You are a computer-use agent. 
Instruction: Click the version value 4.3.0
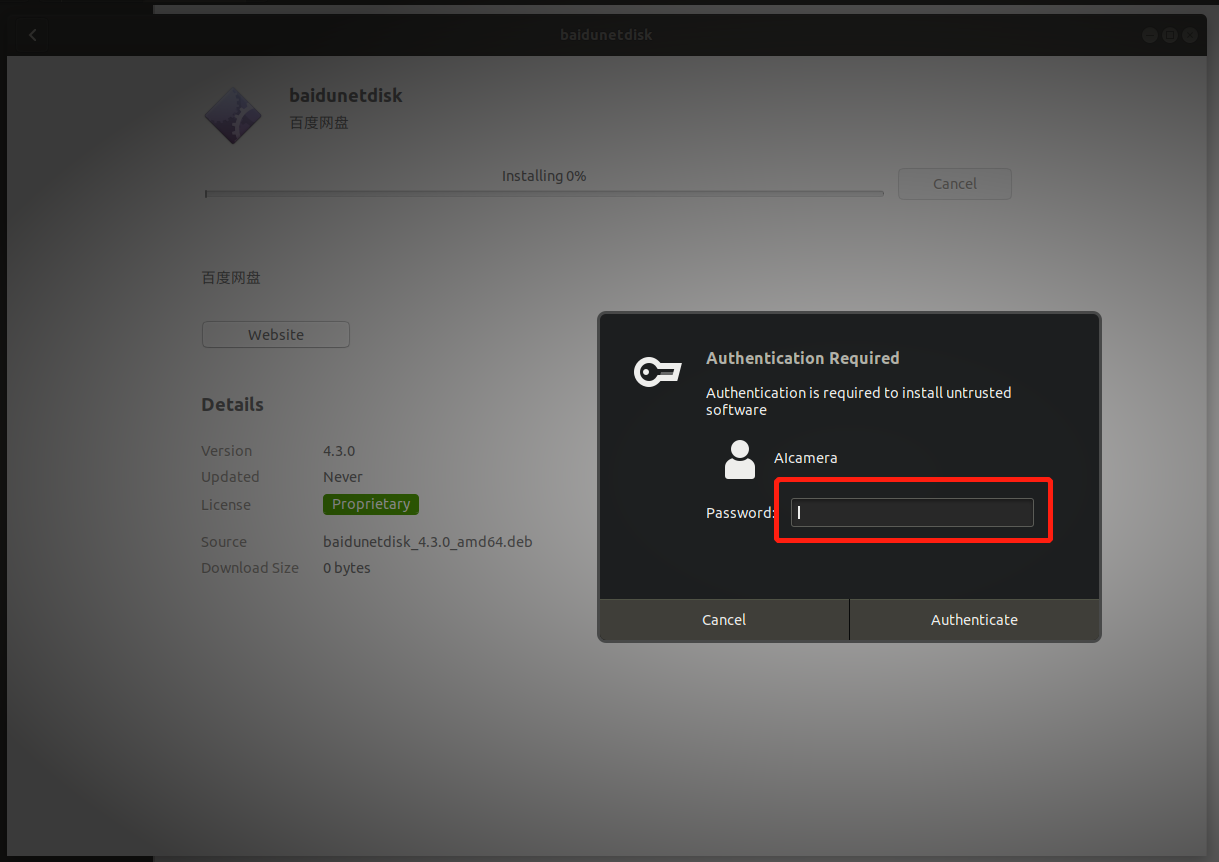pos(339,451)
